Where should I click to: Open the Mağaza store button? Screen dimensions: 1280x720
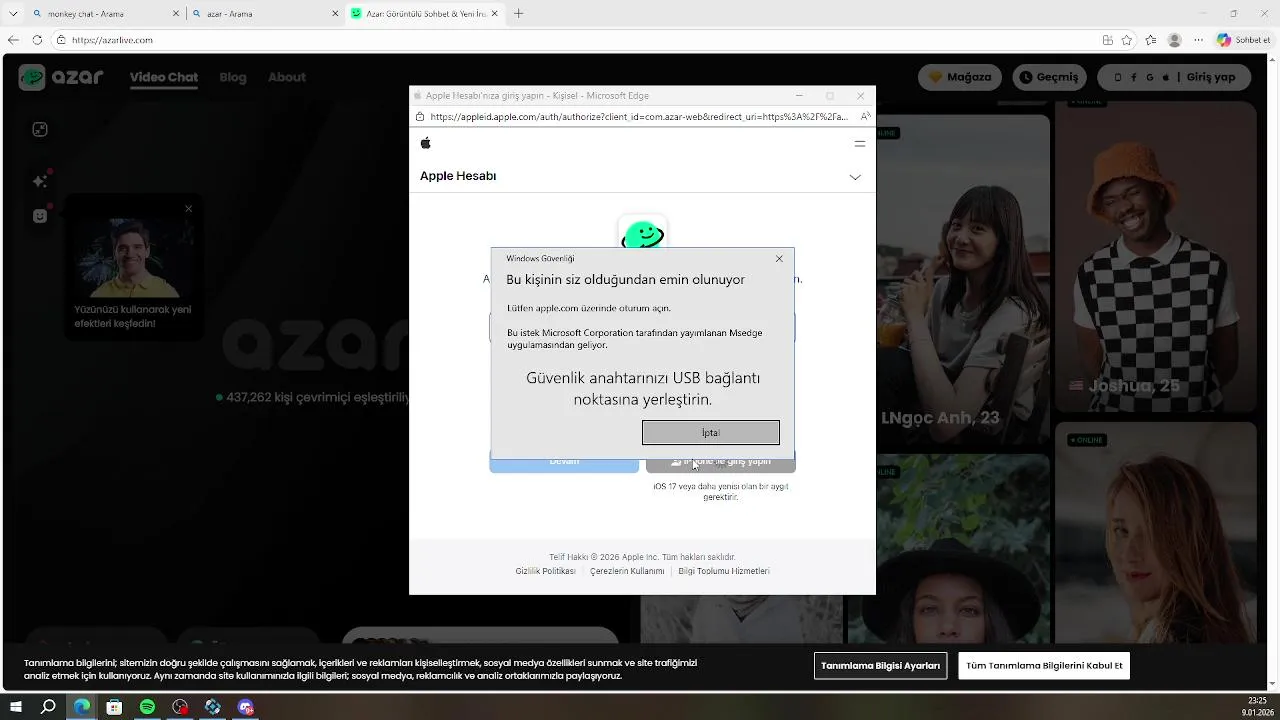tap(960, 77)
